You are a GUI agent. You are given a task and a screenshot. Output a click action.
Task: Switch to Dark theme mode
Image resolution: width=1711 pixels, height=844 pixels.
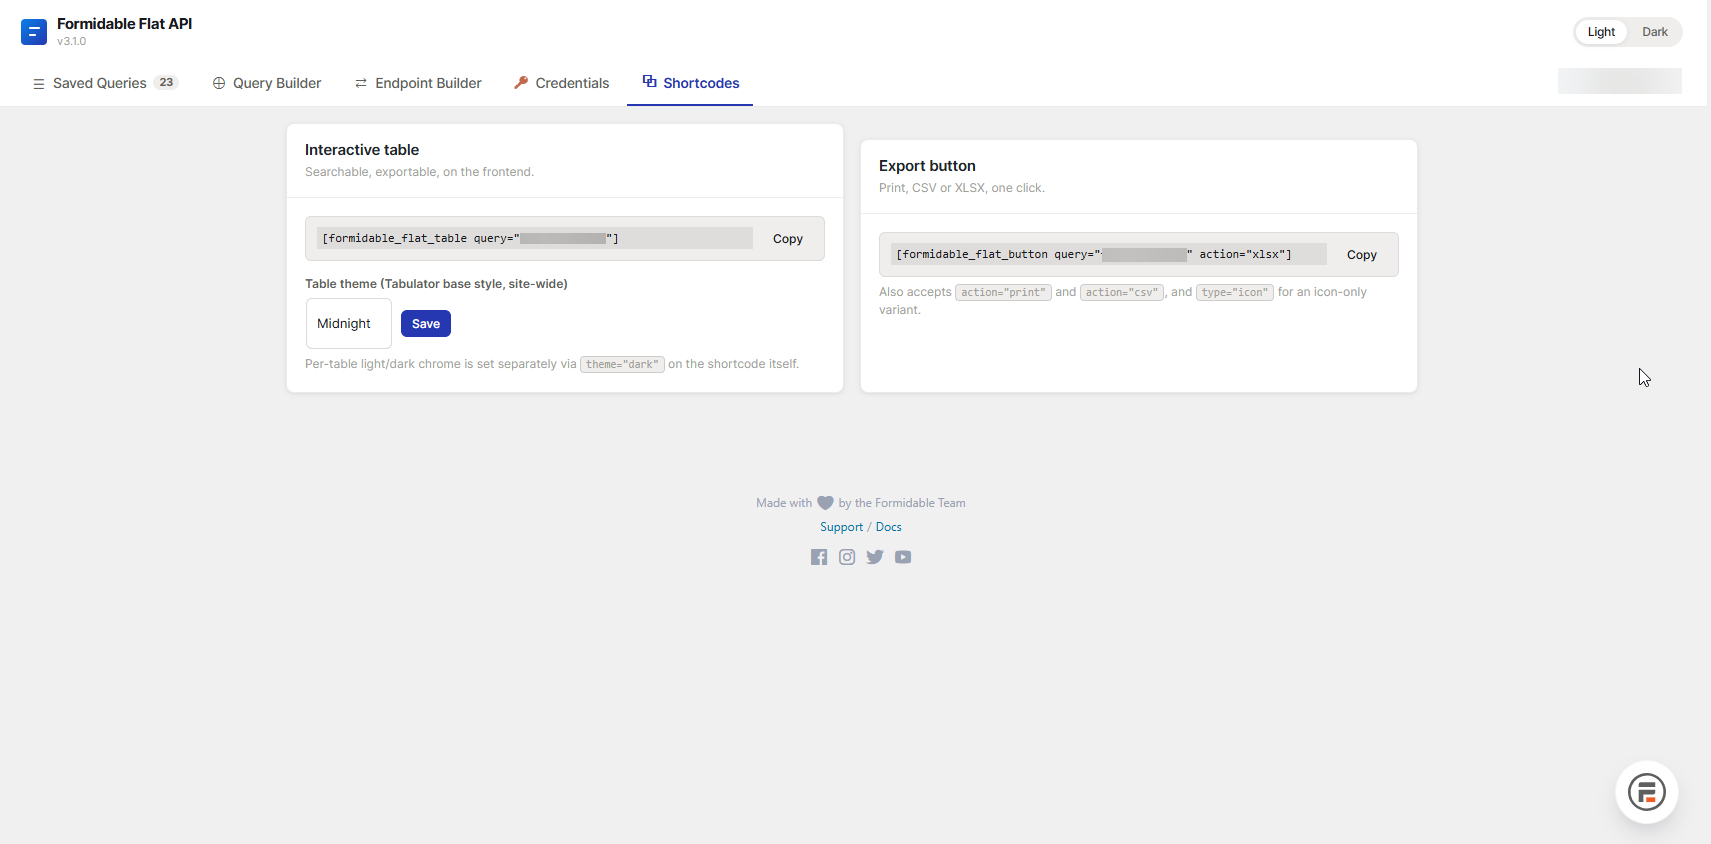point(1655,32)
